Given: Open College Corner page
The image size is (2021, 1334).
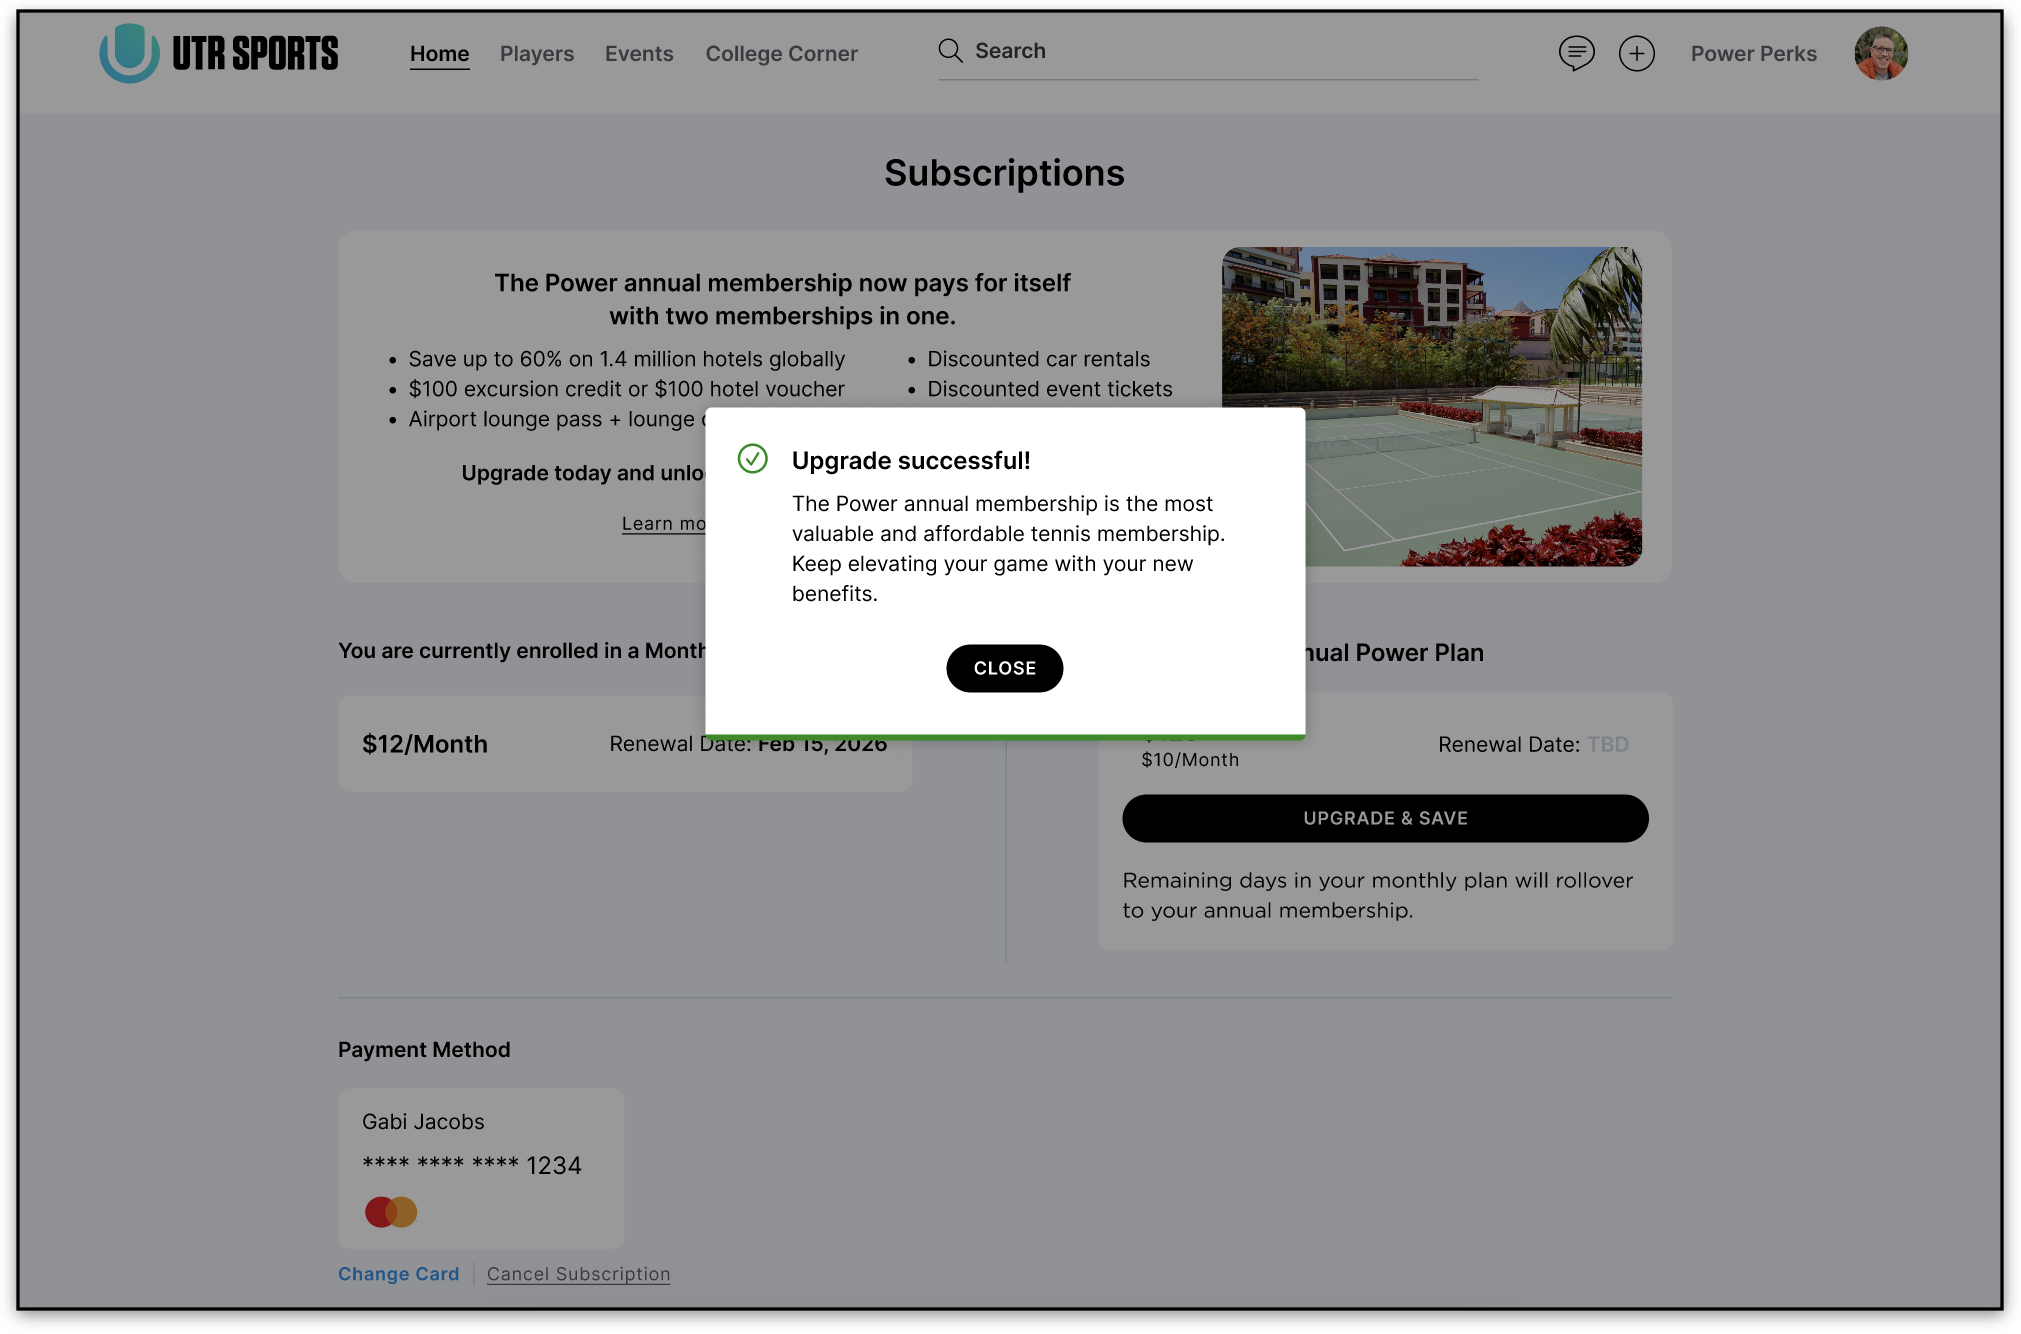Looking at the screenshot, I should 781,54.
